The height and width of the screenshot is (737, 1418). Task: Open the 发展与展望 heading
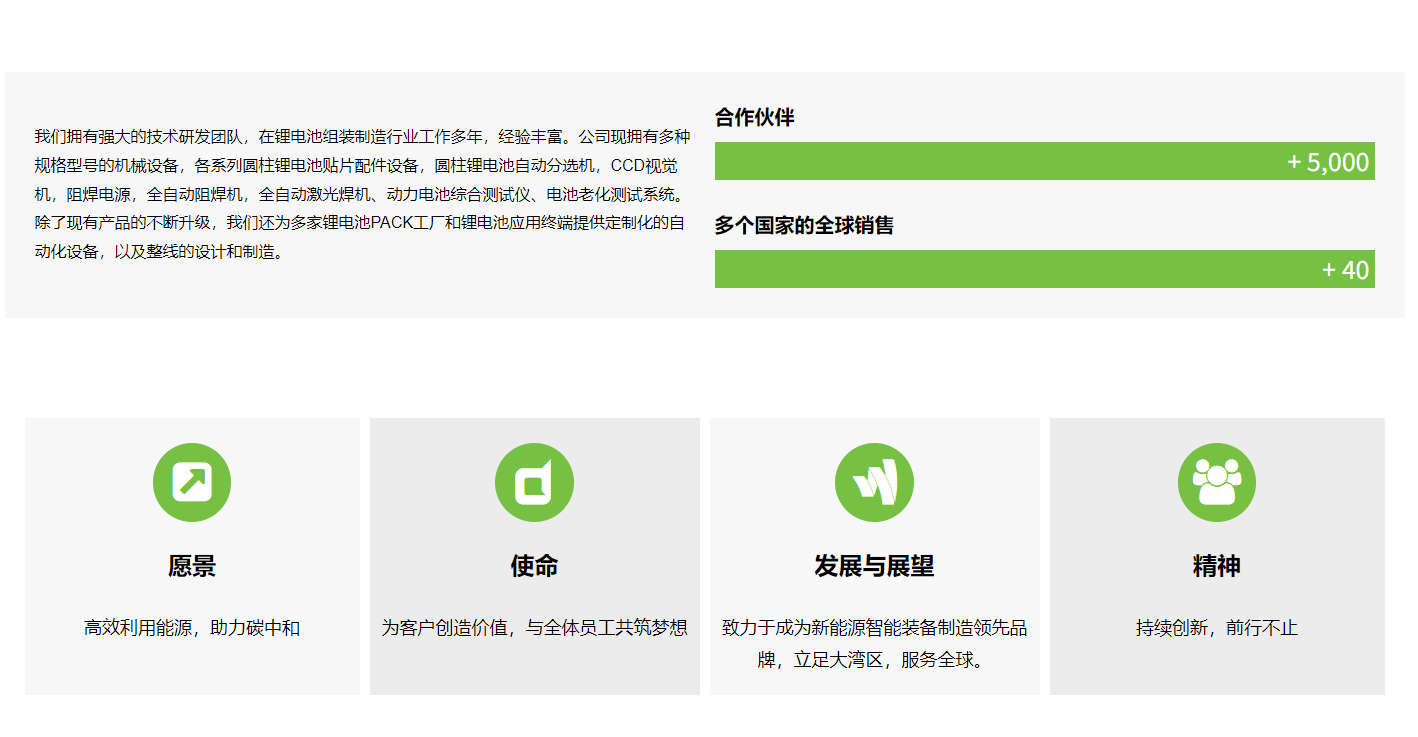[874, 566]
